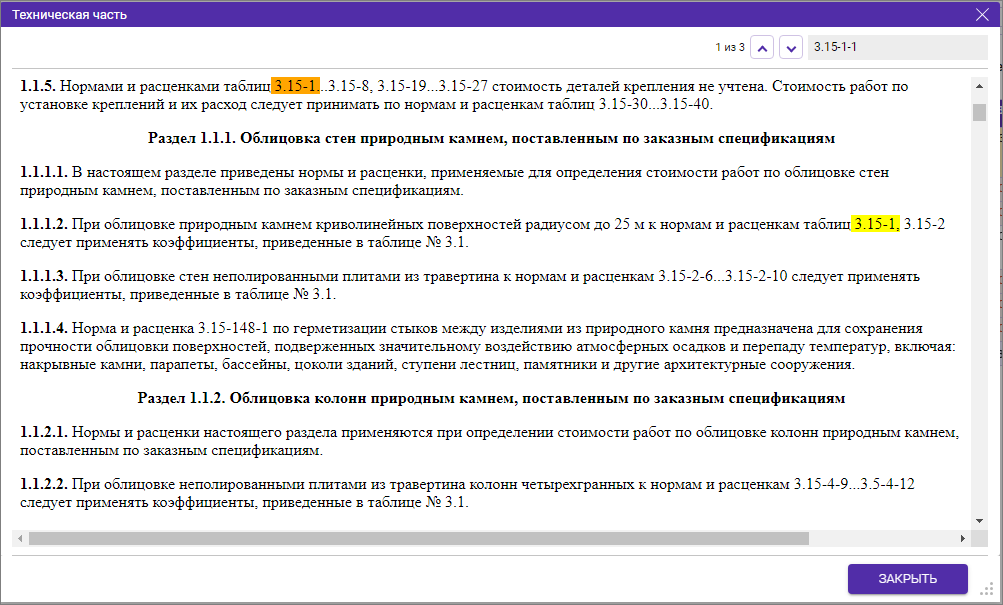Close the Техническая часть dialog via the X
This screenshot has width=1003, height=605.
point(984,15)
